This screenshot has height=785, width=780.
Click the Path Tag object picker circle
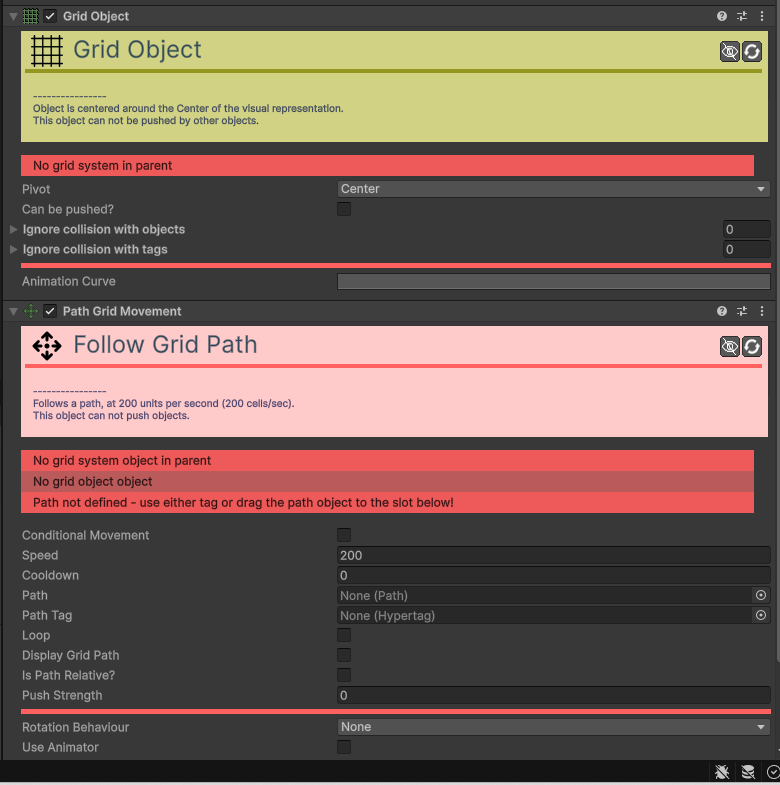point(761,615)
